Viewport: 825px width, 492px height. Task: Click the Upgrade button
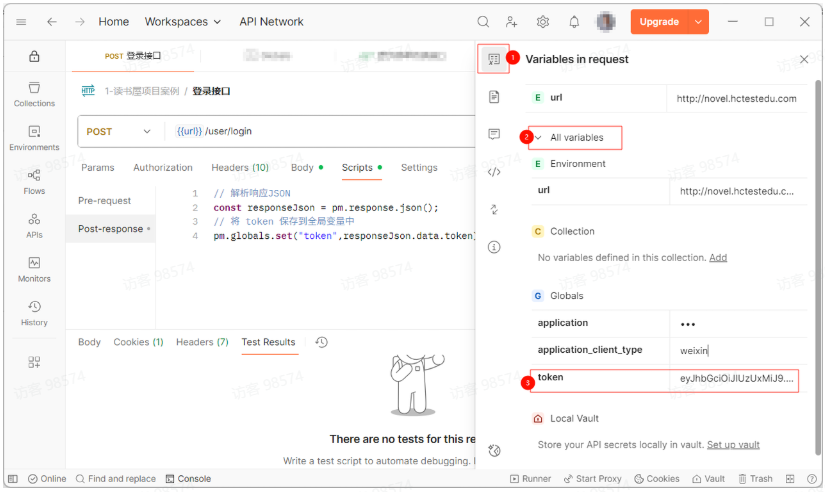(x=659, y=22)
